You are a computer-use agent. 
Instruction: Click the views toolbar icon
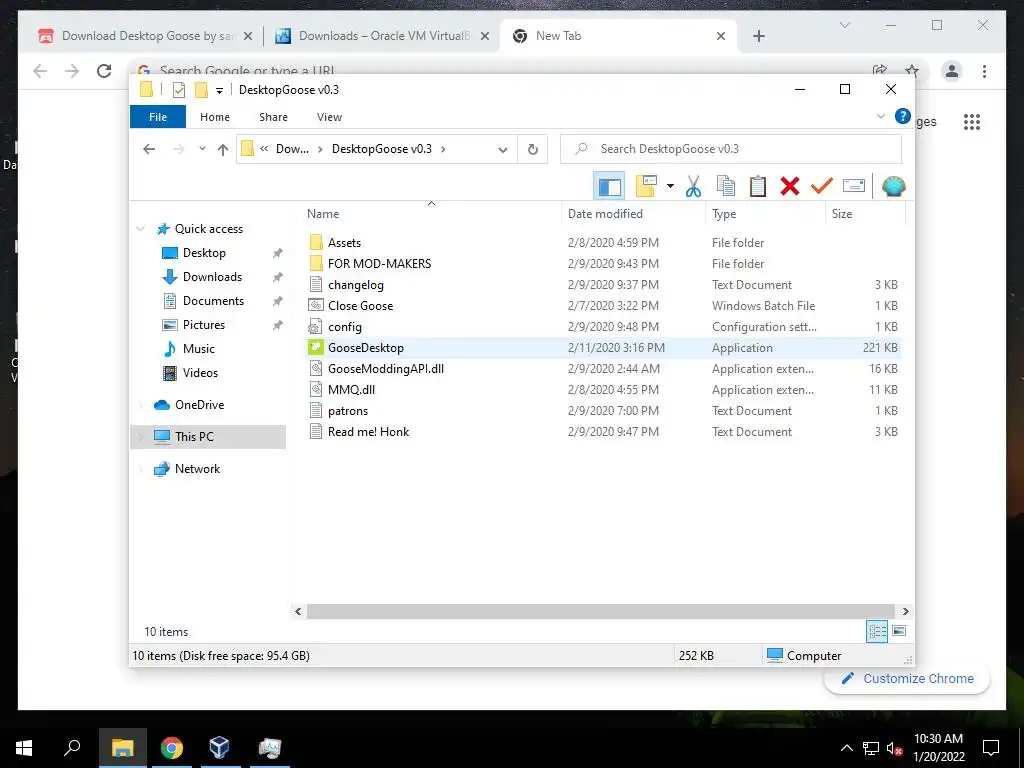[646, 186]
